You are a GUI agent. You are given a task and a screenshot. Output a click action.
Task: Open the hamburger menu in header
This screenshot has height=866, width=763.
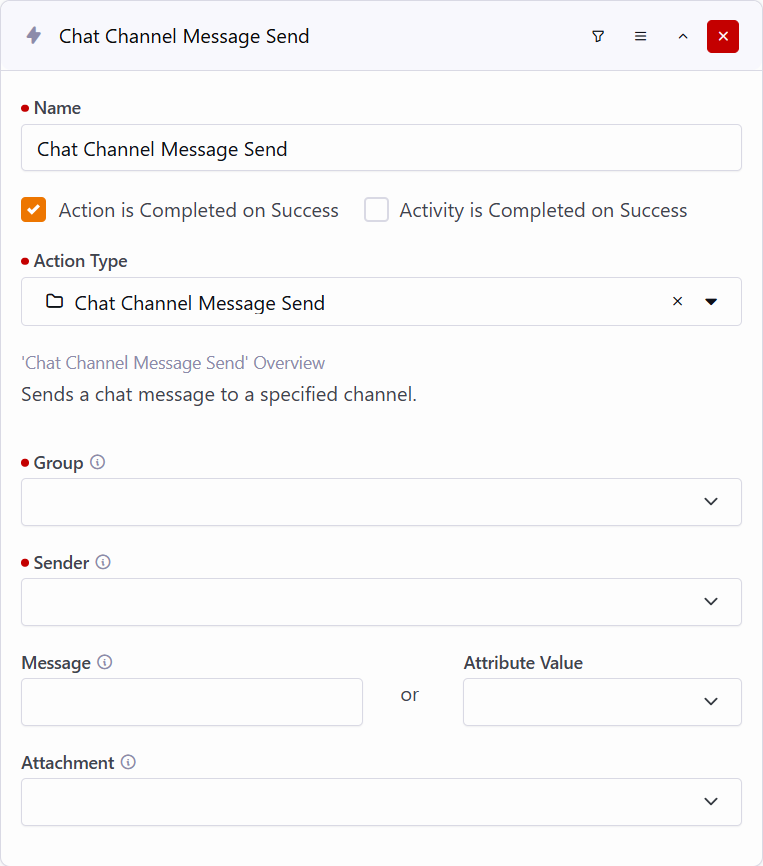point(640,36)
